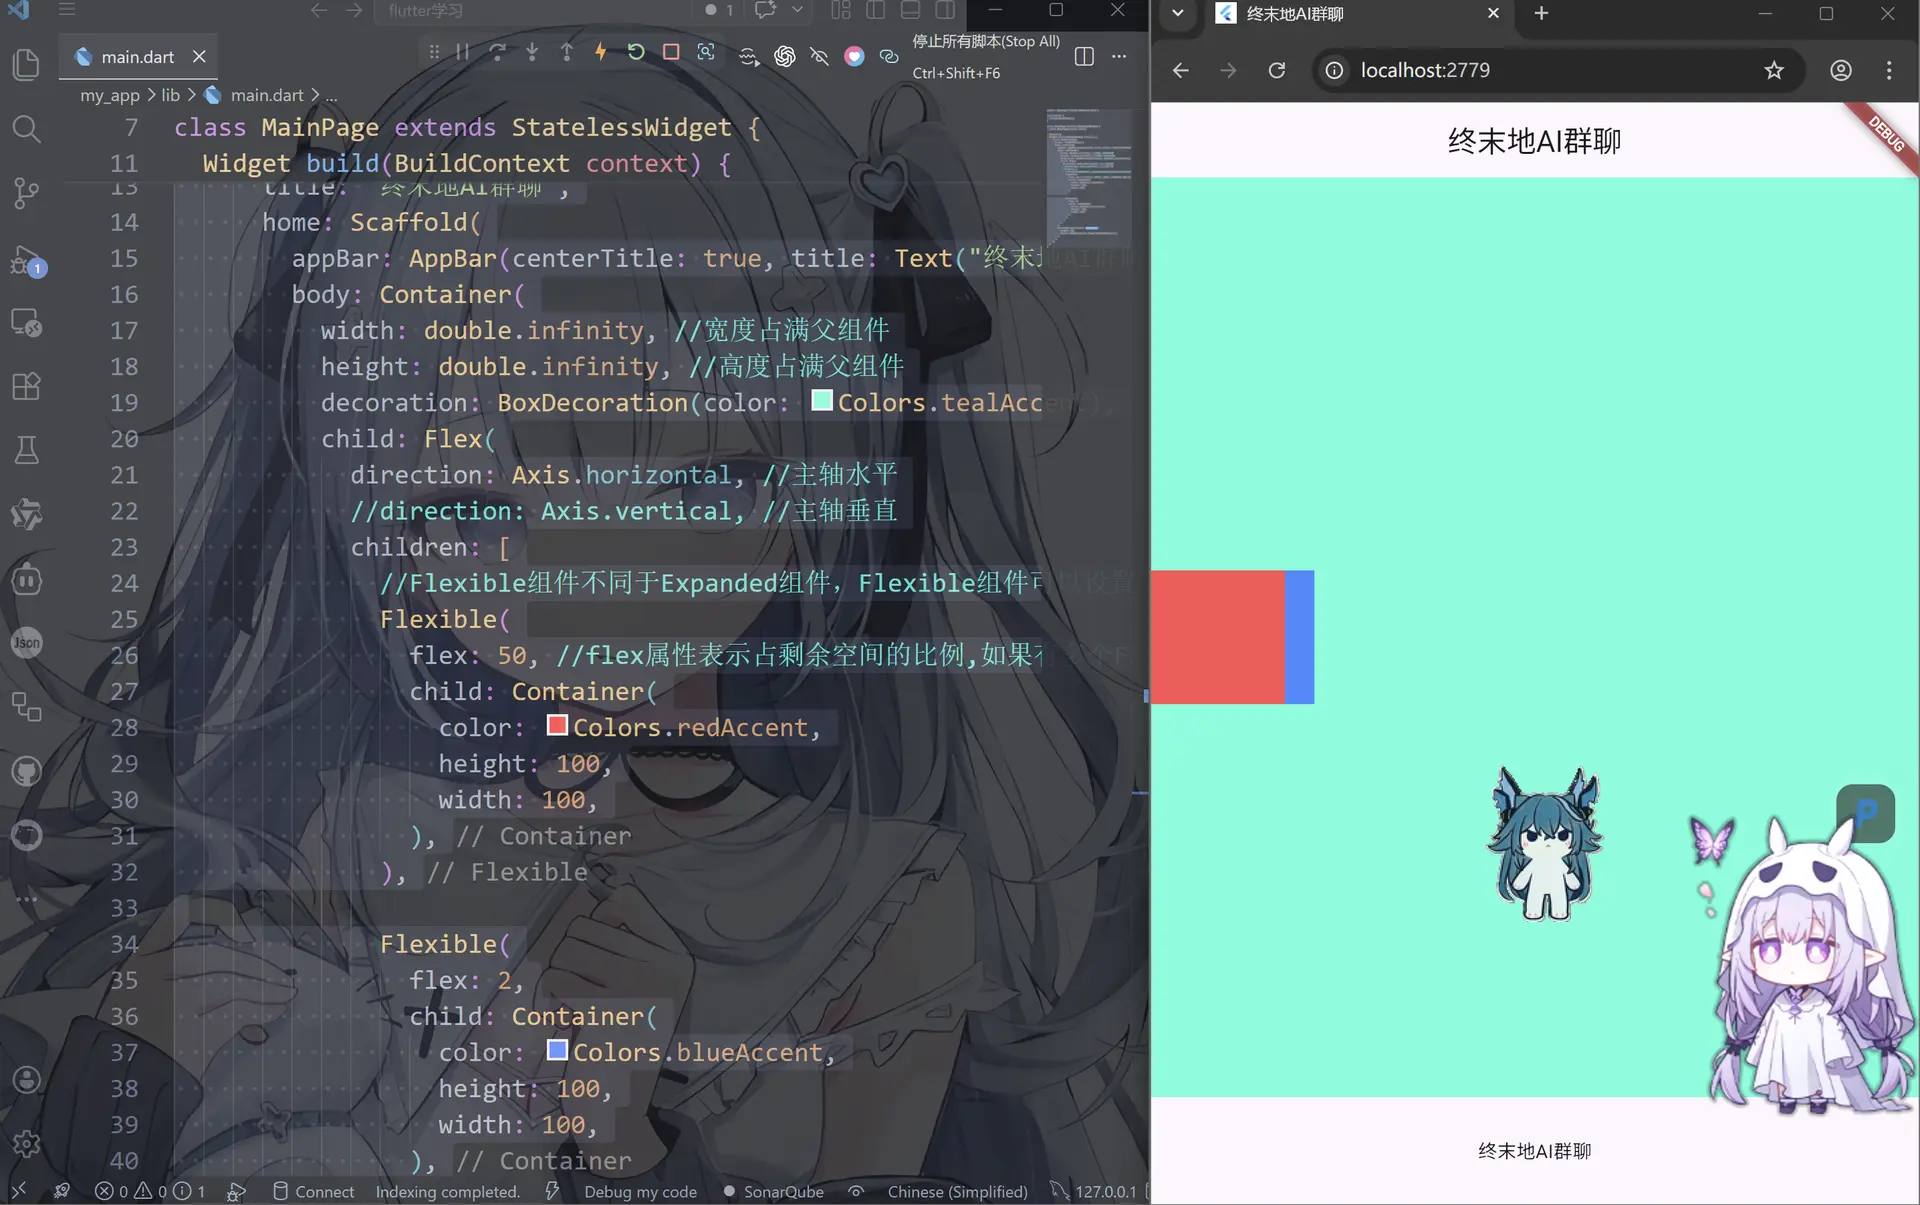This screenshot has height=1205, width=1920.
Task: Close the 终末地AI群聊 browser tab
Action: click(1493, 13)
